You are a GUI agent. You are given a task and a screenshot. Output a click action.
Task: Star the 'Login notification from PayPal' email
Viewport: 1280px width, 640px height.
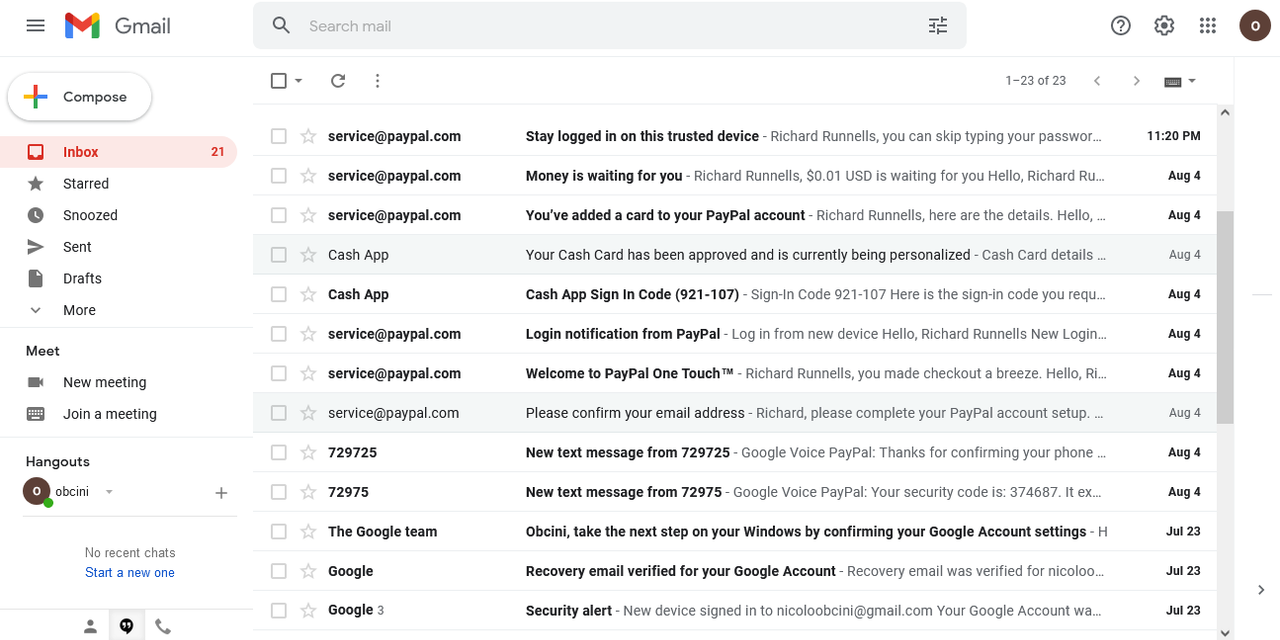[308, 334]
